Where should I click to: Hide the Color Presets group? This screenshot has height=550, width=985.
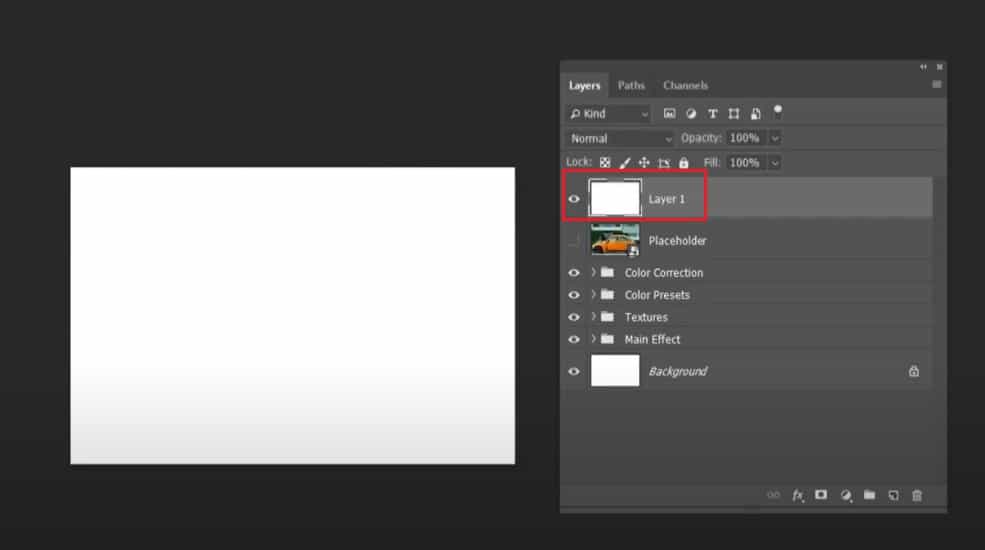574,295
